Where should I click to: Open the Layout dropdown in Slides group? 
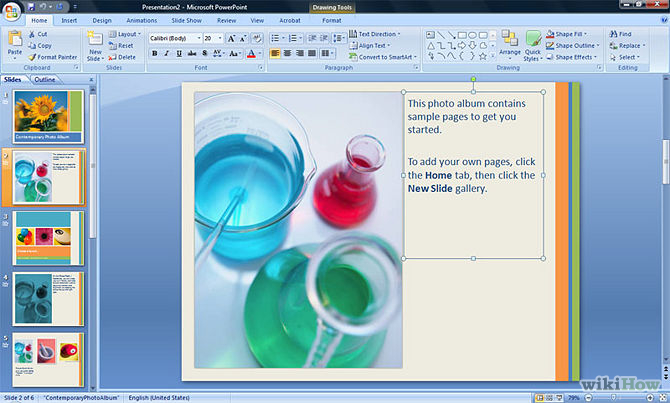tap(126, 33)
